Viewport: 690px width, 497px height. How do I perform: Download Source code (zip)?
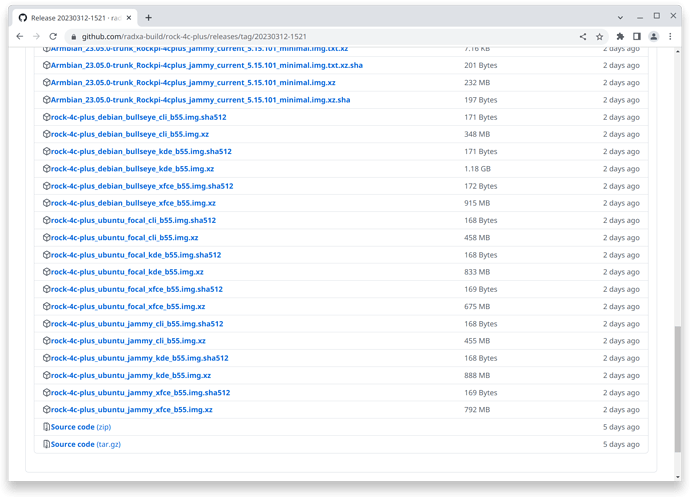click(x=81, y=427)
